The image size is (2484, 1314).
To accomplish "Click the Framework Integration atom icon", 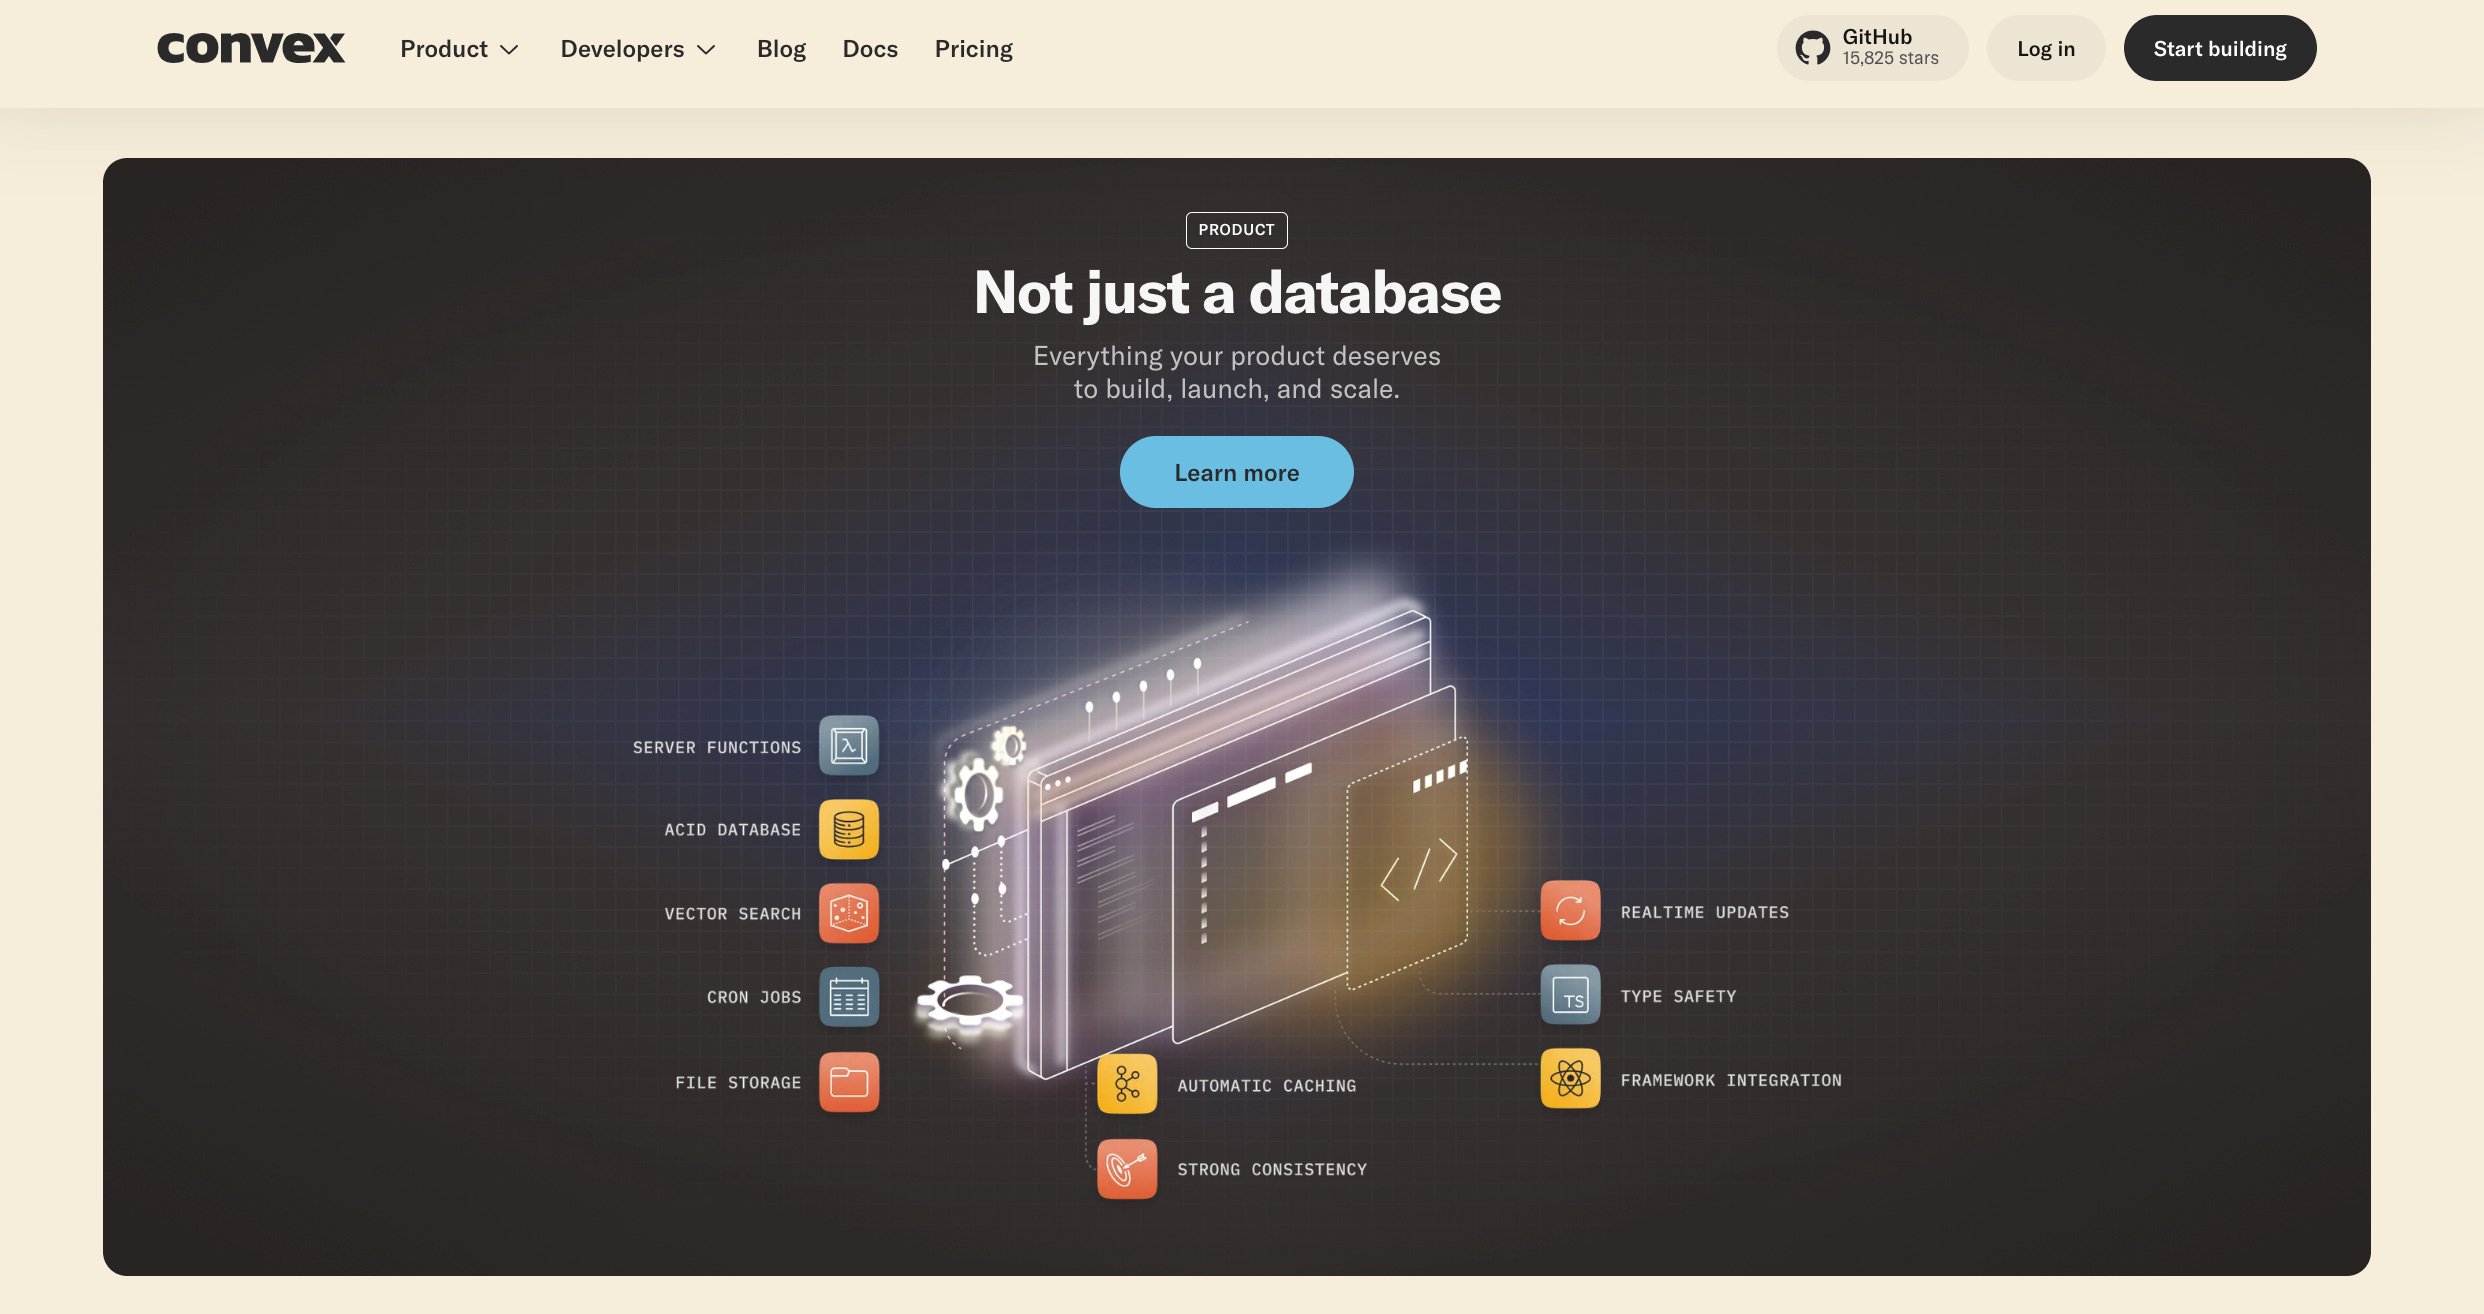I will point(1570,1078).
